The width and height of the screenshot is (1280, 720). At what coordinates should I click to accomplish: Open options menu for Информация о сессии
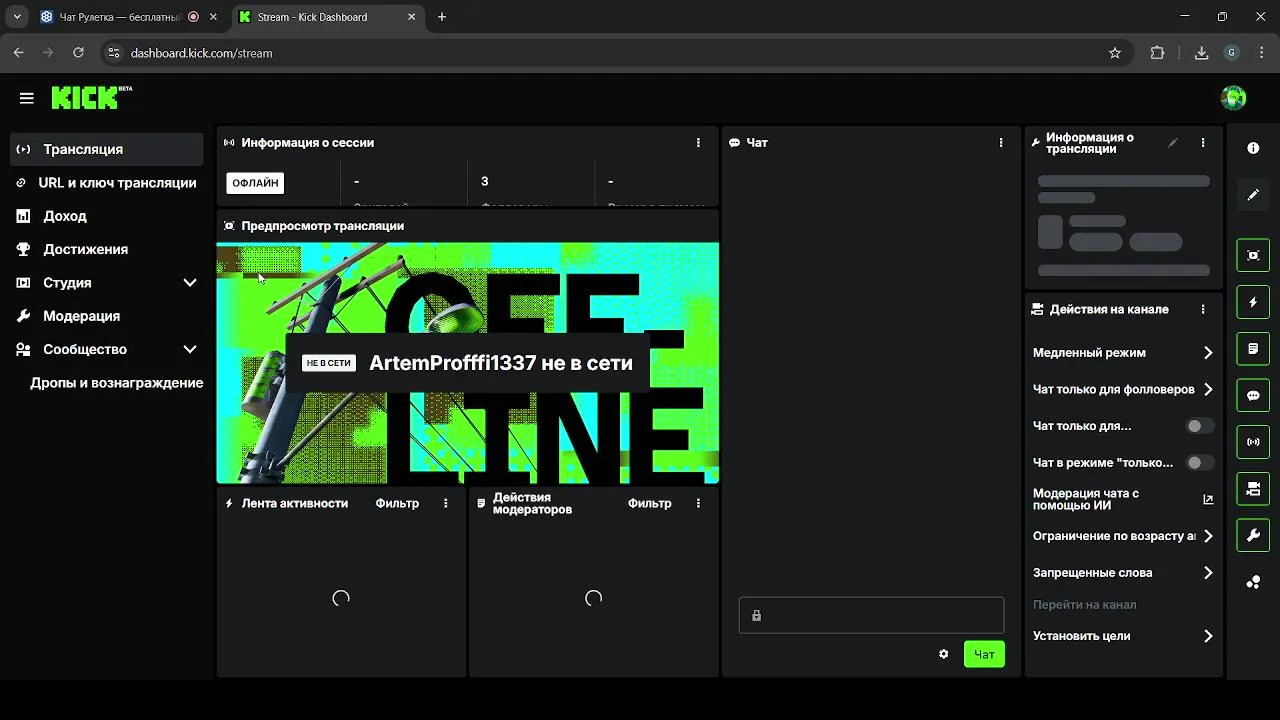pos(698,143)
